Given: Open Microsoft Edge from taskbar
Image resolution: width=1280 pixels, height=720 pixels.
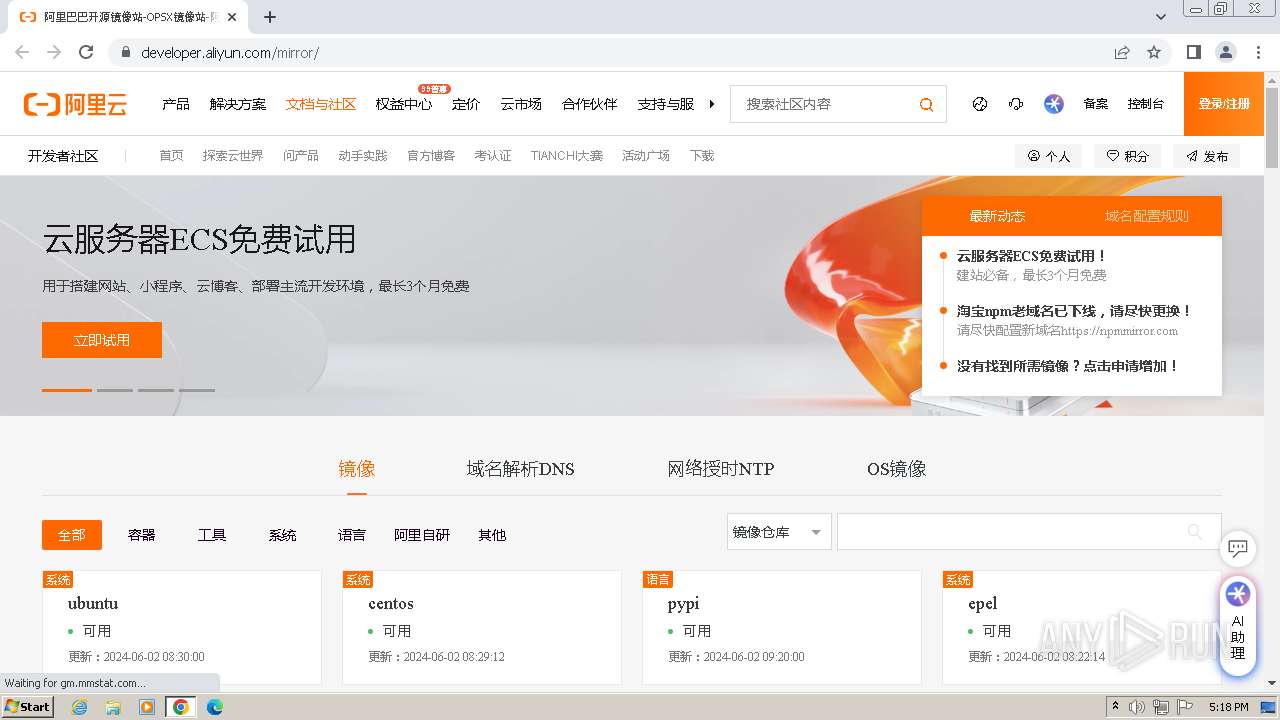Looking at the screenshot, I should (214, 707).
